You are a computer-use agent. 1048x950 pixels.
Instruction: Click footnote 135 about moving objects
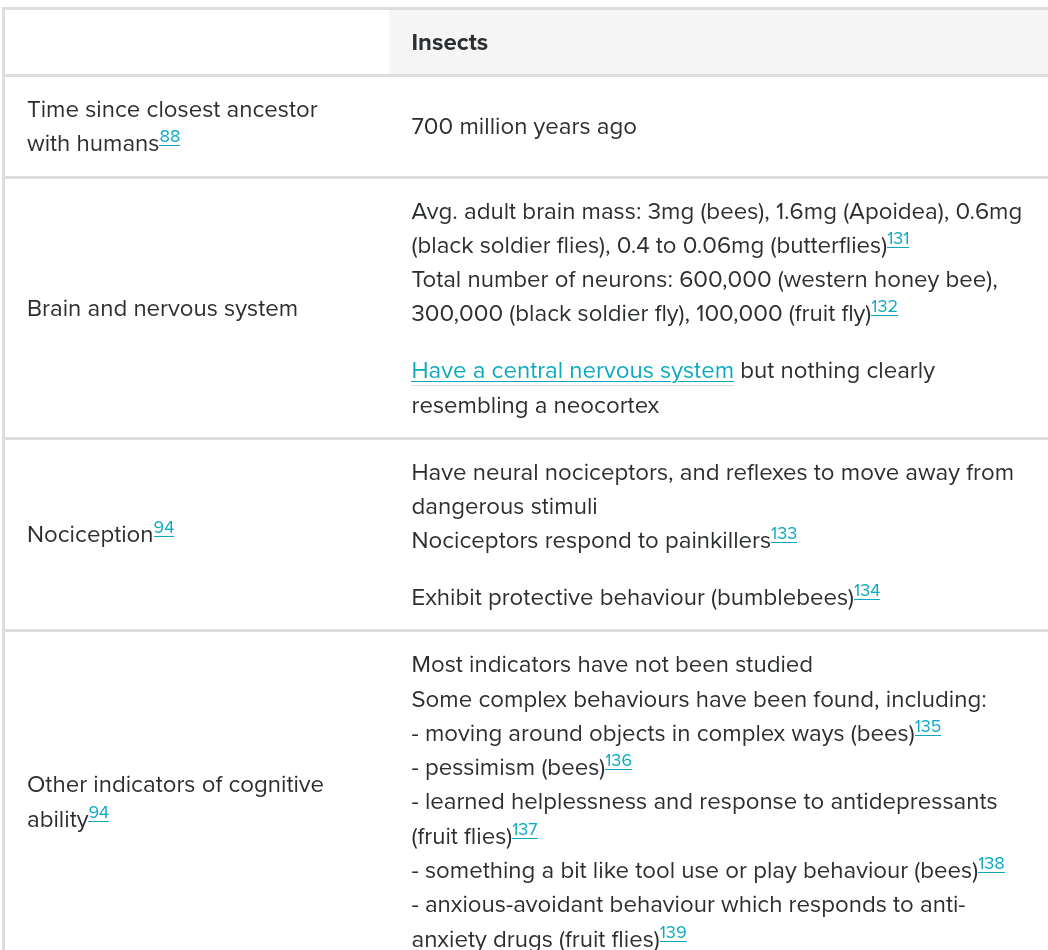pos(928,727)
